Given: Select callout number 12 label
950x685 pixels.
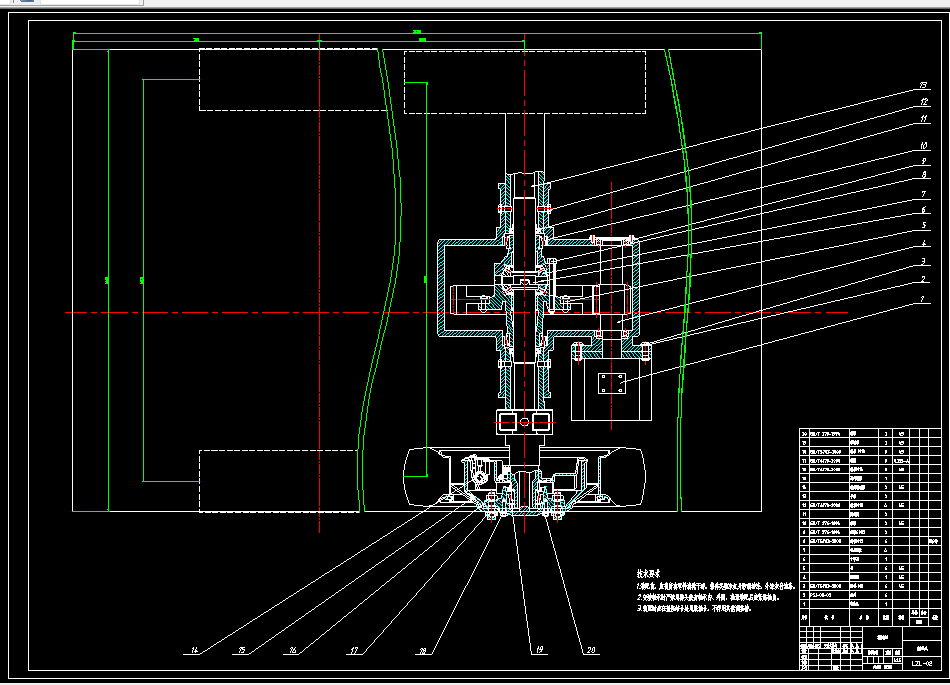Looking at the screenshot, I should pos(924,102).
